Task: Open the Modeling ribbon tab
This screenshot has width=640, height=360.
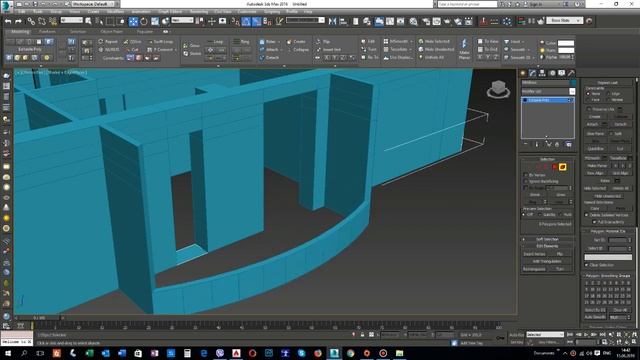Action: coord(20,31)
